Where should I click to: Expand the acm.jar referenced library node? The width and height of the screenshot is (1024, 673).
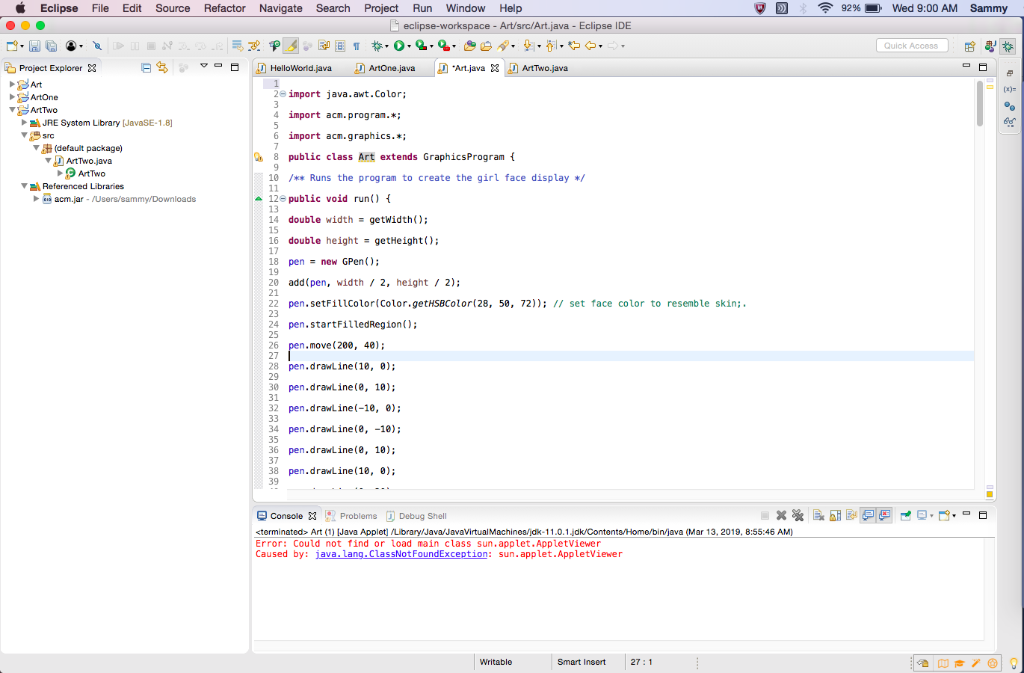[36, 199]
